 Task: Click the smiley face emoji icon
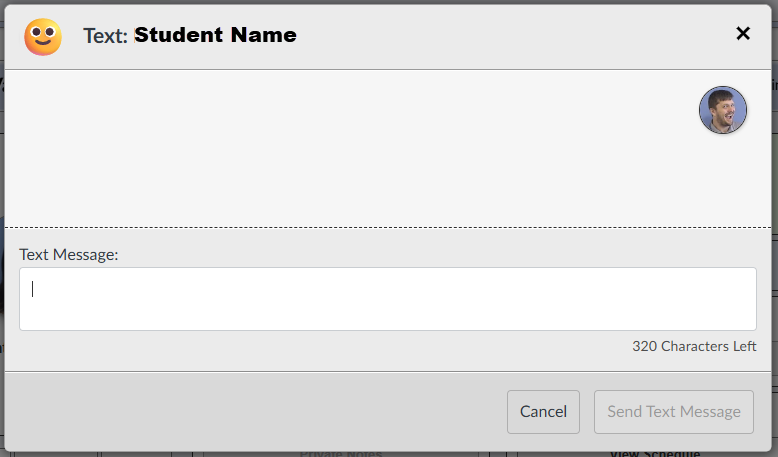(43, 37)
